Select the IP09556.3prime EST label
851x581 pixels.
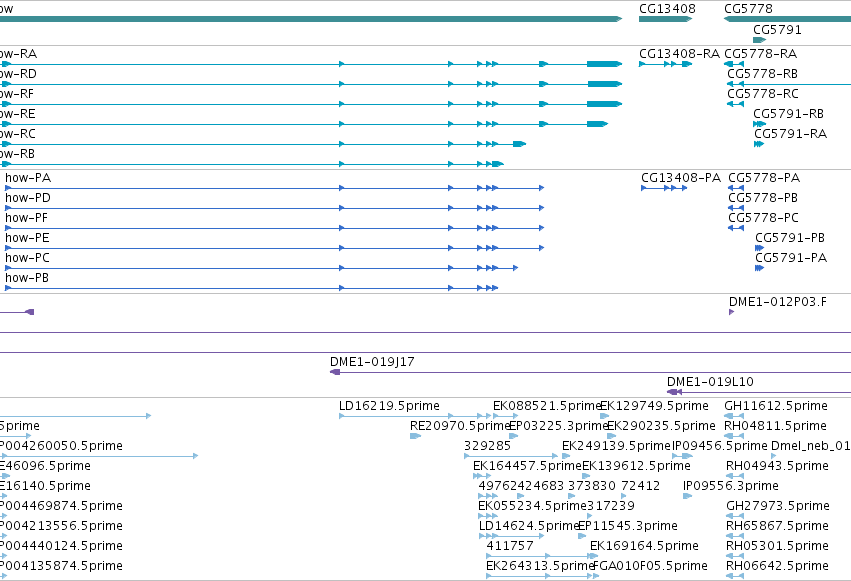pyautogui.click(x=731, y=486)
